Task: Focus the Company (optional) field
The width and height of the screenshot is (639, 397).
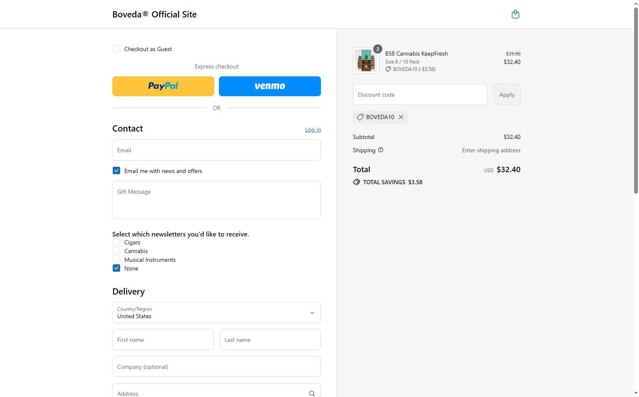Action: (216, 366)
